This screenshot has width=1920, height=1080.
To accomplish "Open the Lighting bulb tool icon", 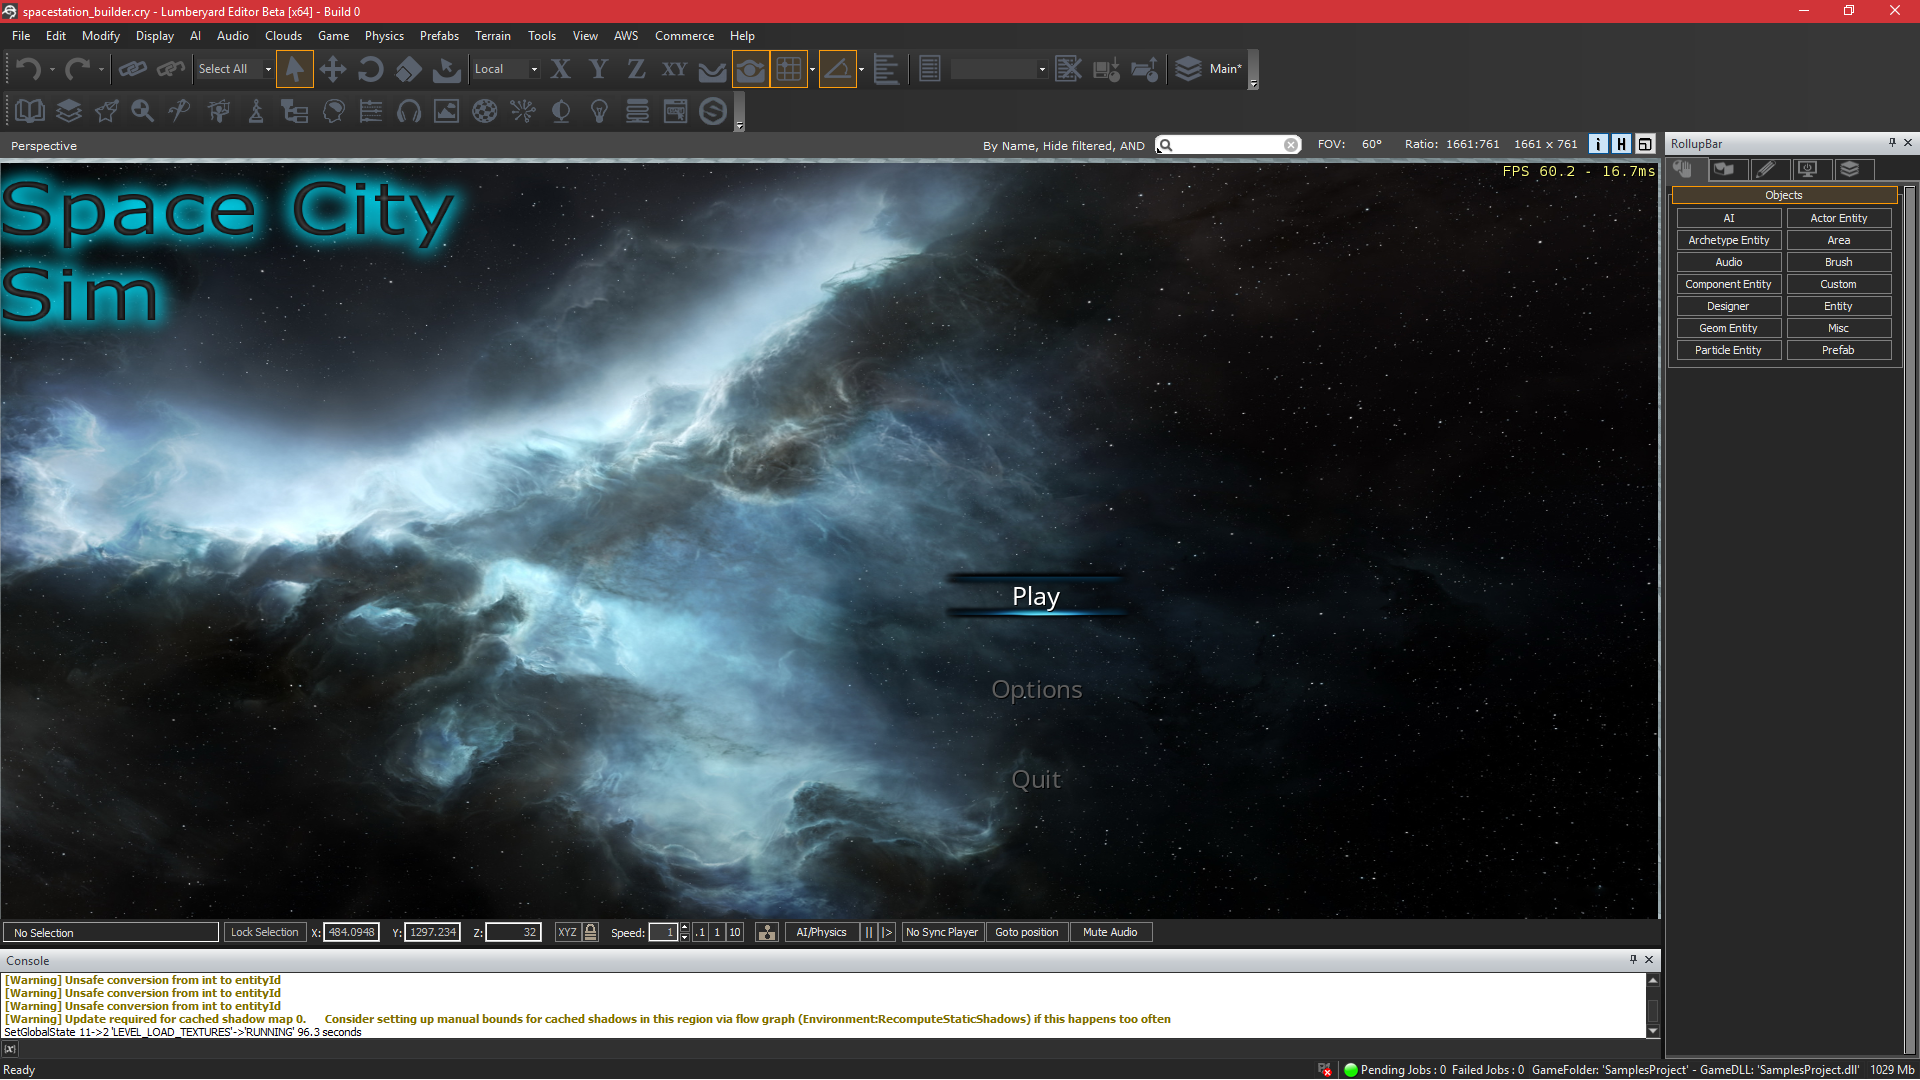I will (x=599, y=111).
